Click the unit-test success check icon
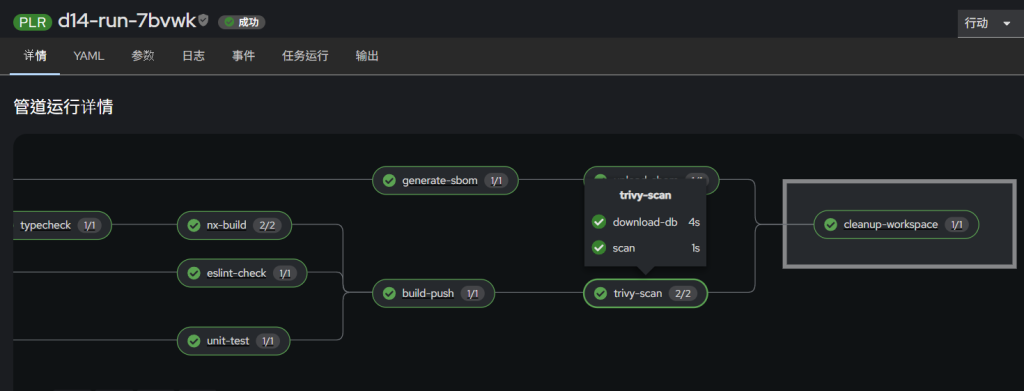The image size is (1024, 391). (194, 341)
